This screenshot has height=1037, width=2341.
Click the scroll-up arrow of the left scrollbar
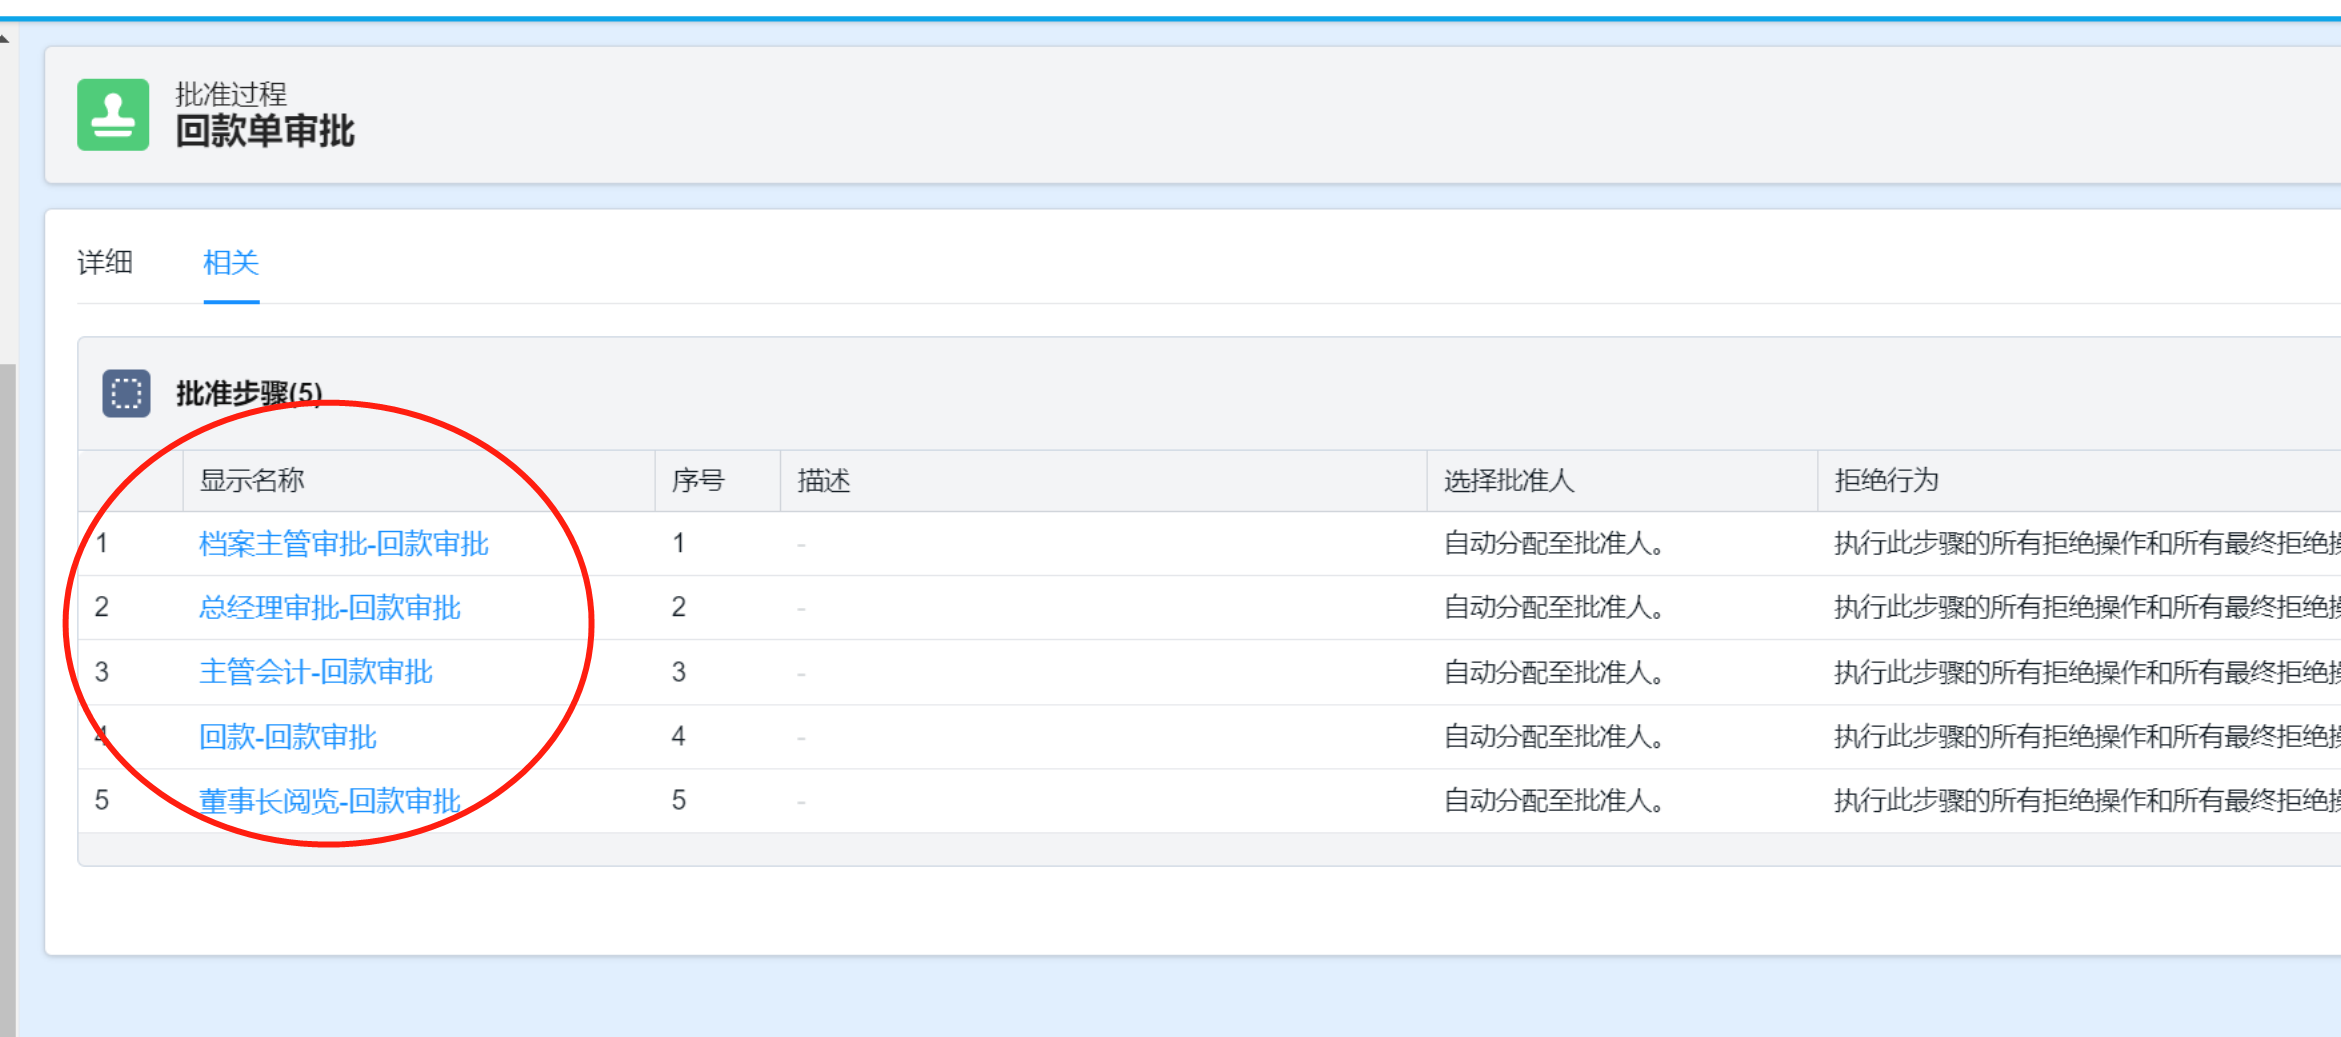pos(5,38)
